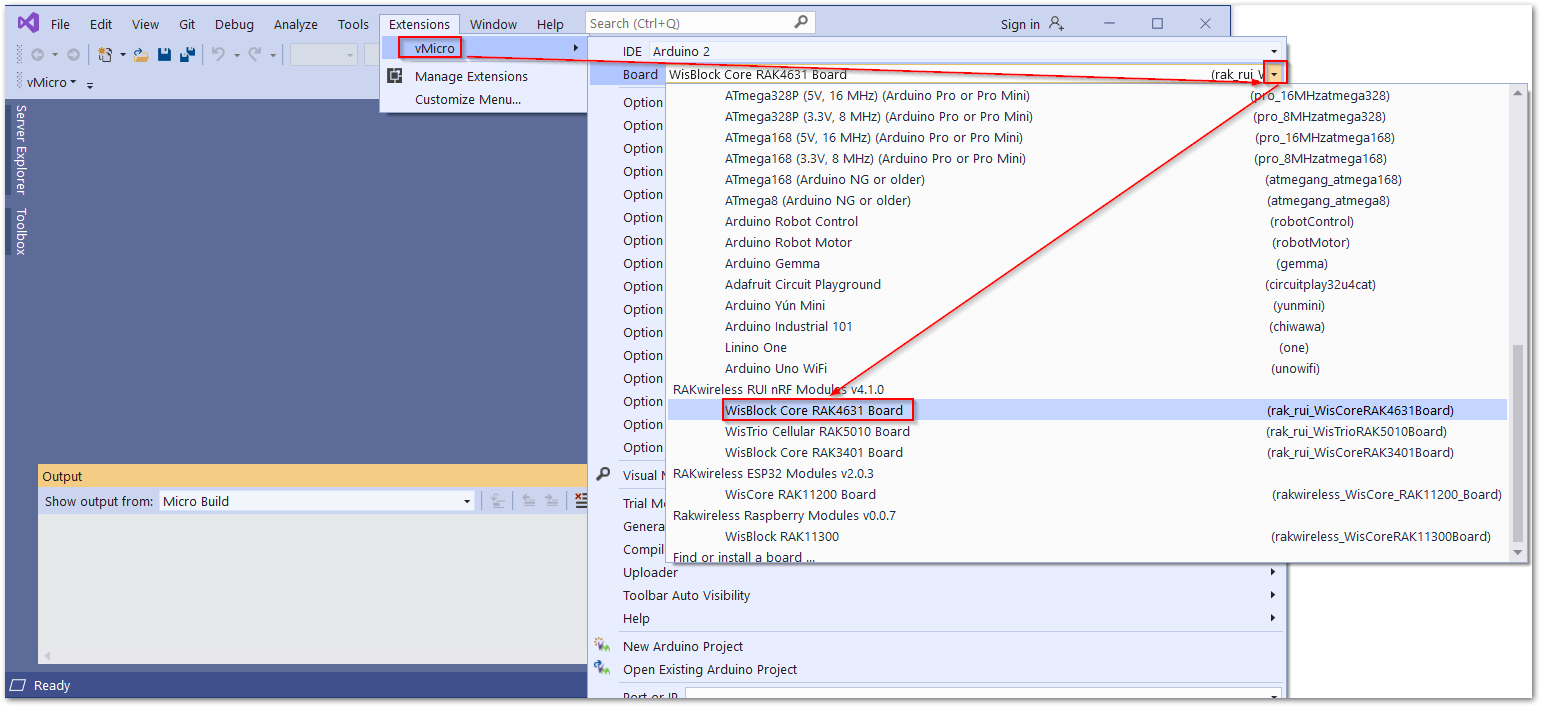Open the Debug menu
The image size is (1541, 707).
pos(234,24)
